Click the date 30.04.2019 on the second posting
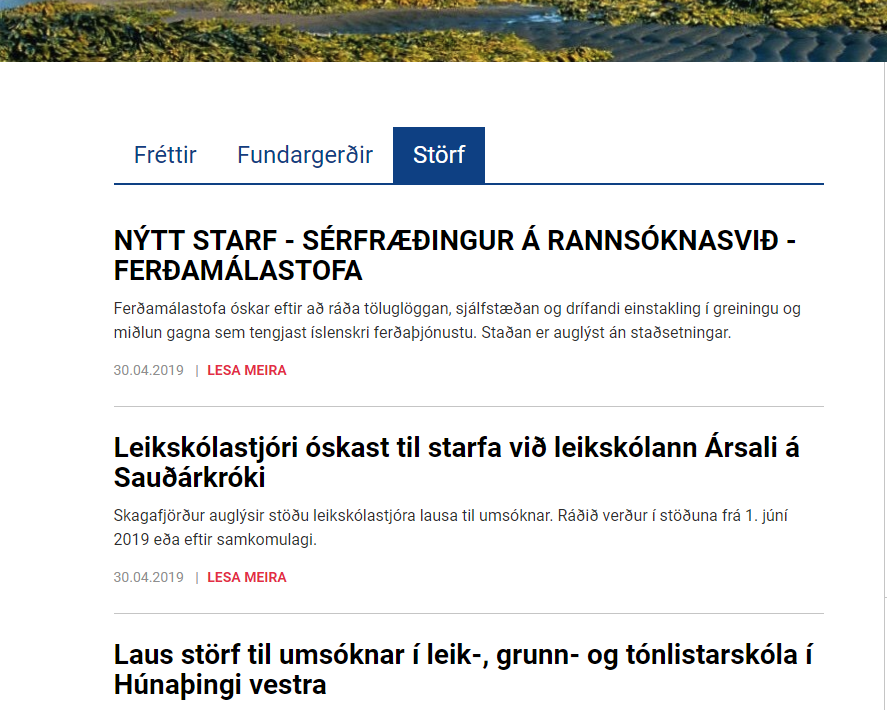 point(148,577)
